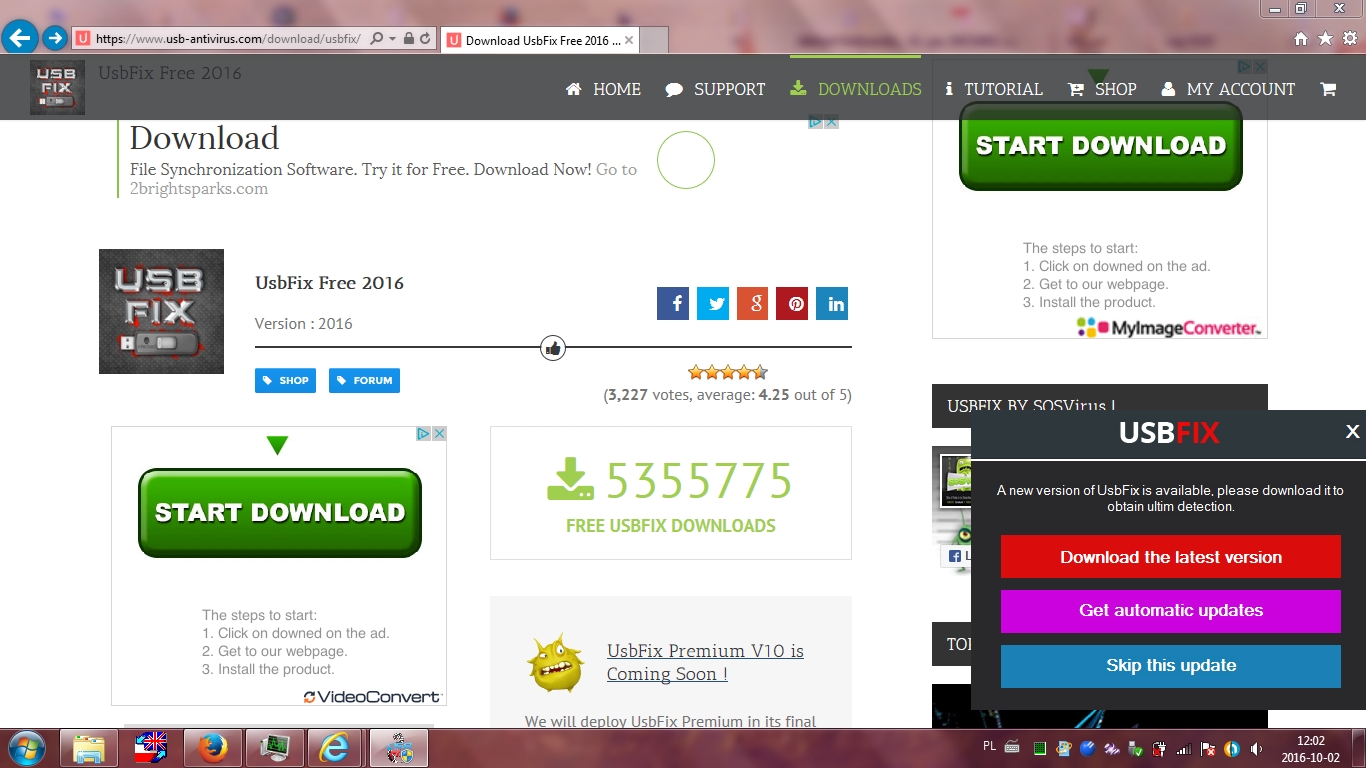
Task: Open HOME in site navigation
Action: (603, 89)
